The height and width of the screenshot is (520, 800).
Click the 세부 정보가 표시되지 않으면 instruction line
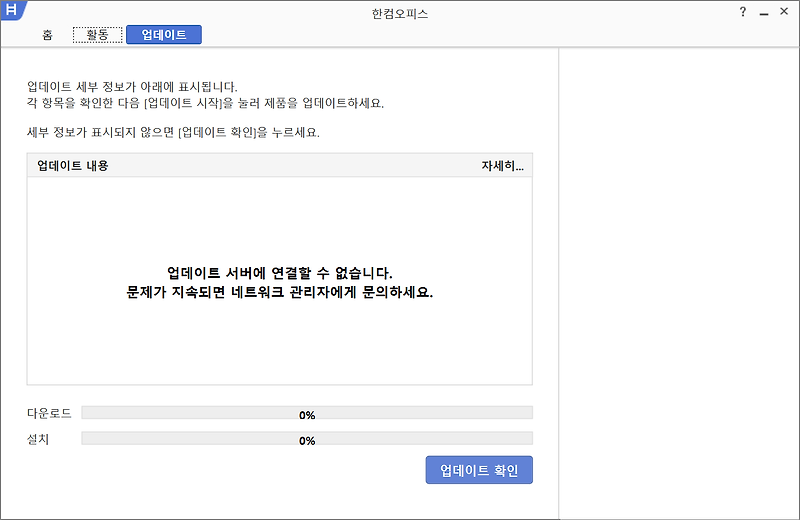tap(173, 133)
